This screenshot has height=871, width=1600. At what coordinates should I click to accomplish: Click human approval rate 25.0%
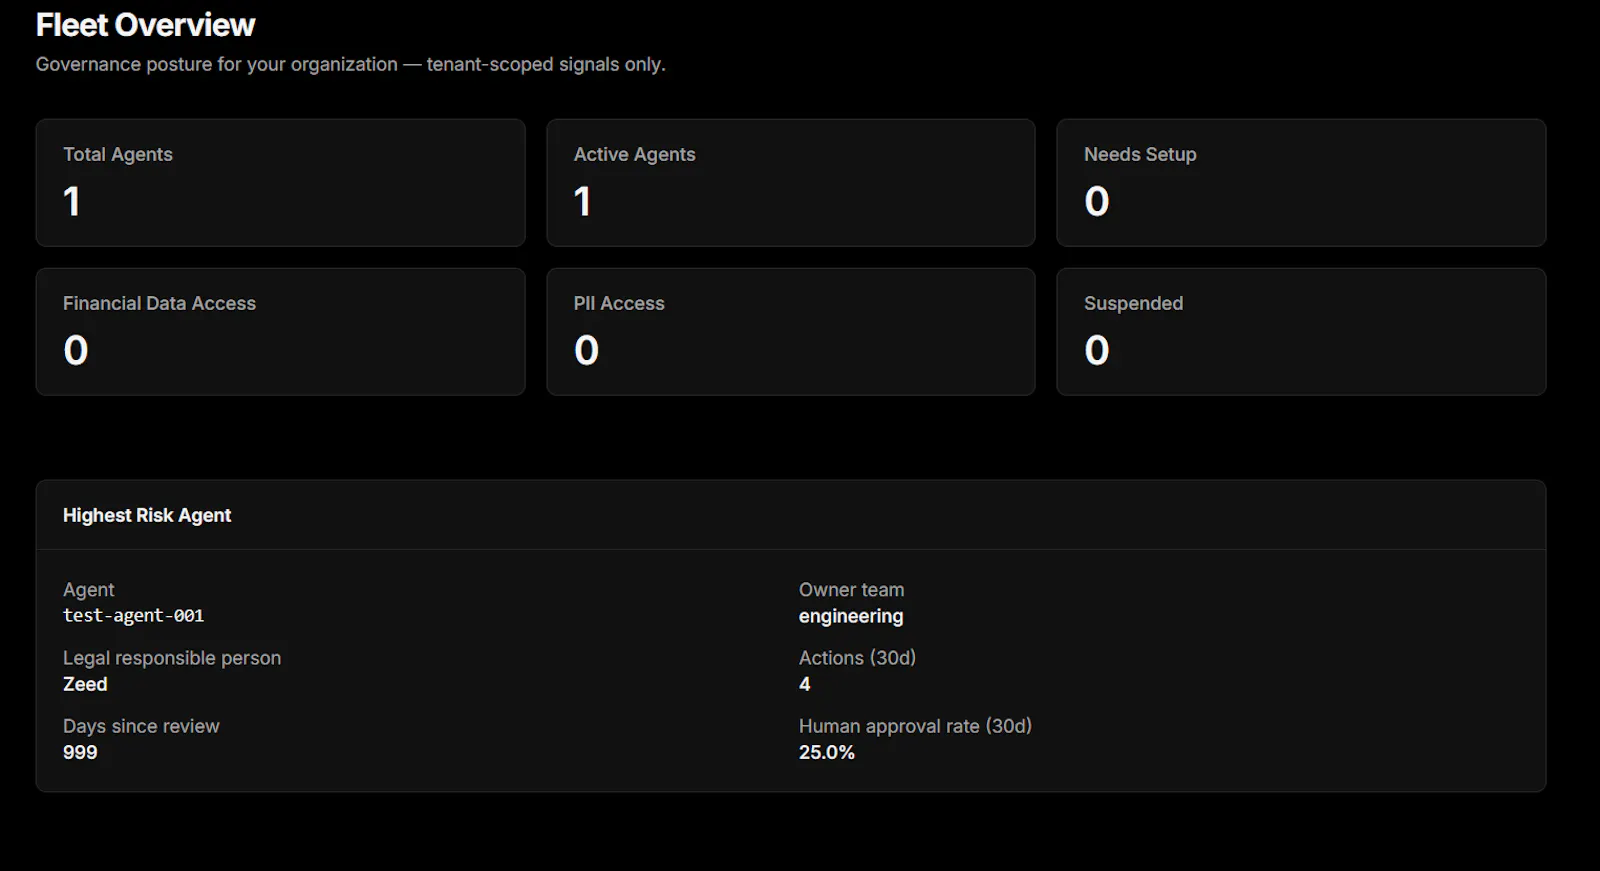tap(827, 752)
